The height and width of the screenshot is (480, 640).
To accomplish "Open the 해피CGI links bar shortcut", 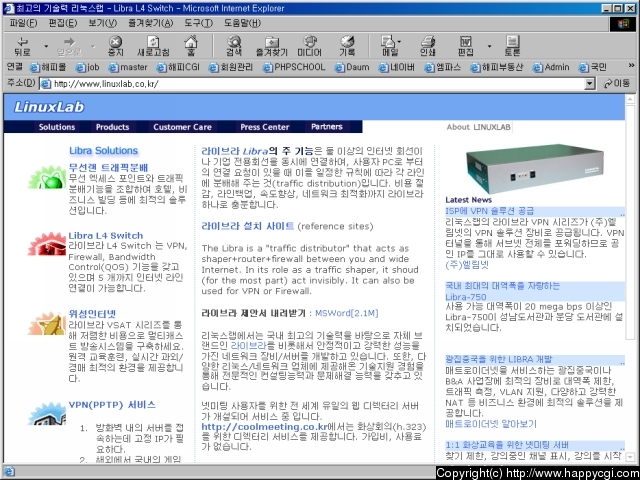I will point(178,67).
